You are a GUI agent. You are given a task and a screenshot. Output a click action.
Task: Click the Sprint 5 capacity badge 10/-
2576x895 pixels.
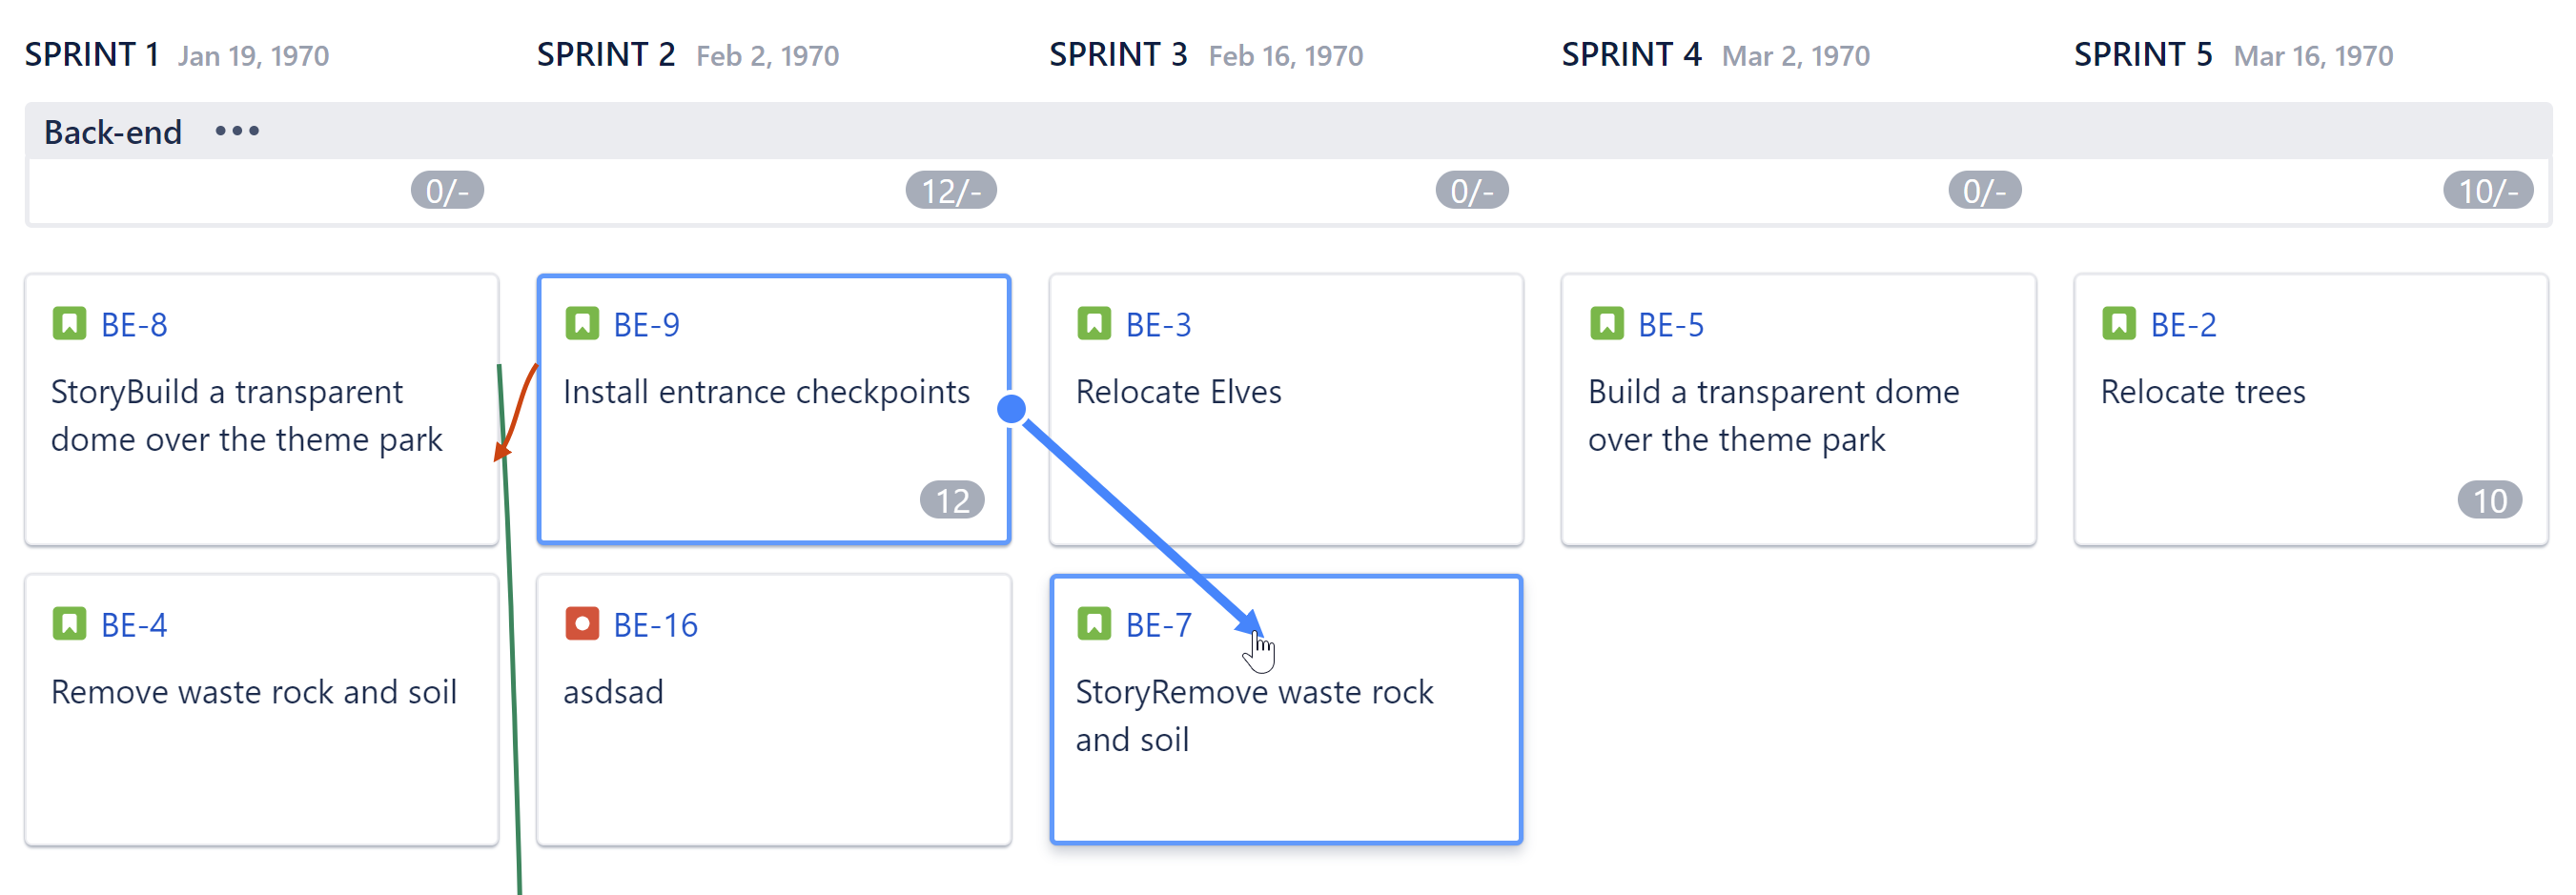click(2487, 190)
